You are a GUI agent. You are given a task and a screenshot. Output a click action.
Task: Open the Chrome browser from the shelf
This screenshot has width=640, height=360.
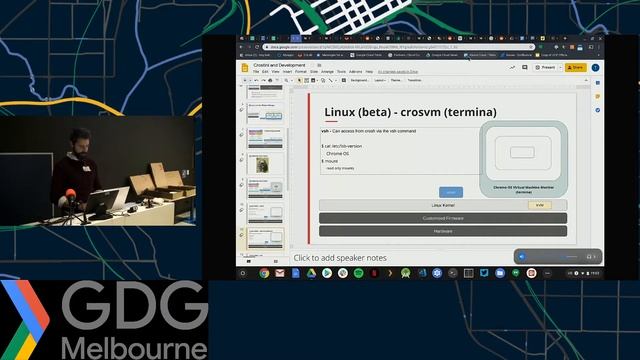[264, 273]
